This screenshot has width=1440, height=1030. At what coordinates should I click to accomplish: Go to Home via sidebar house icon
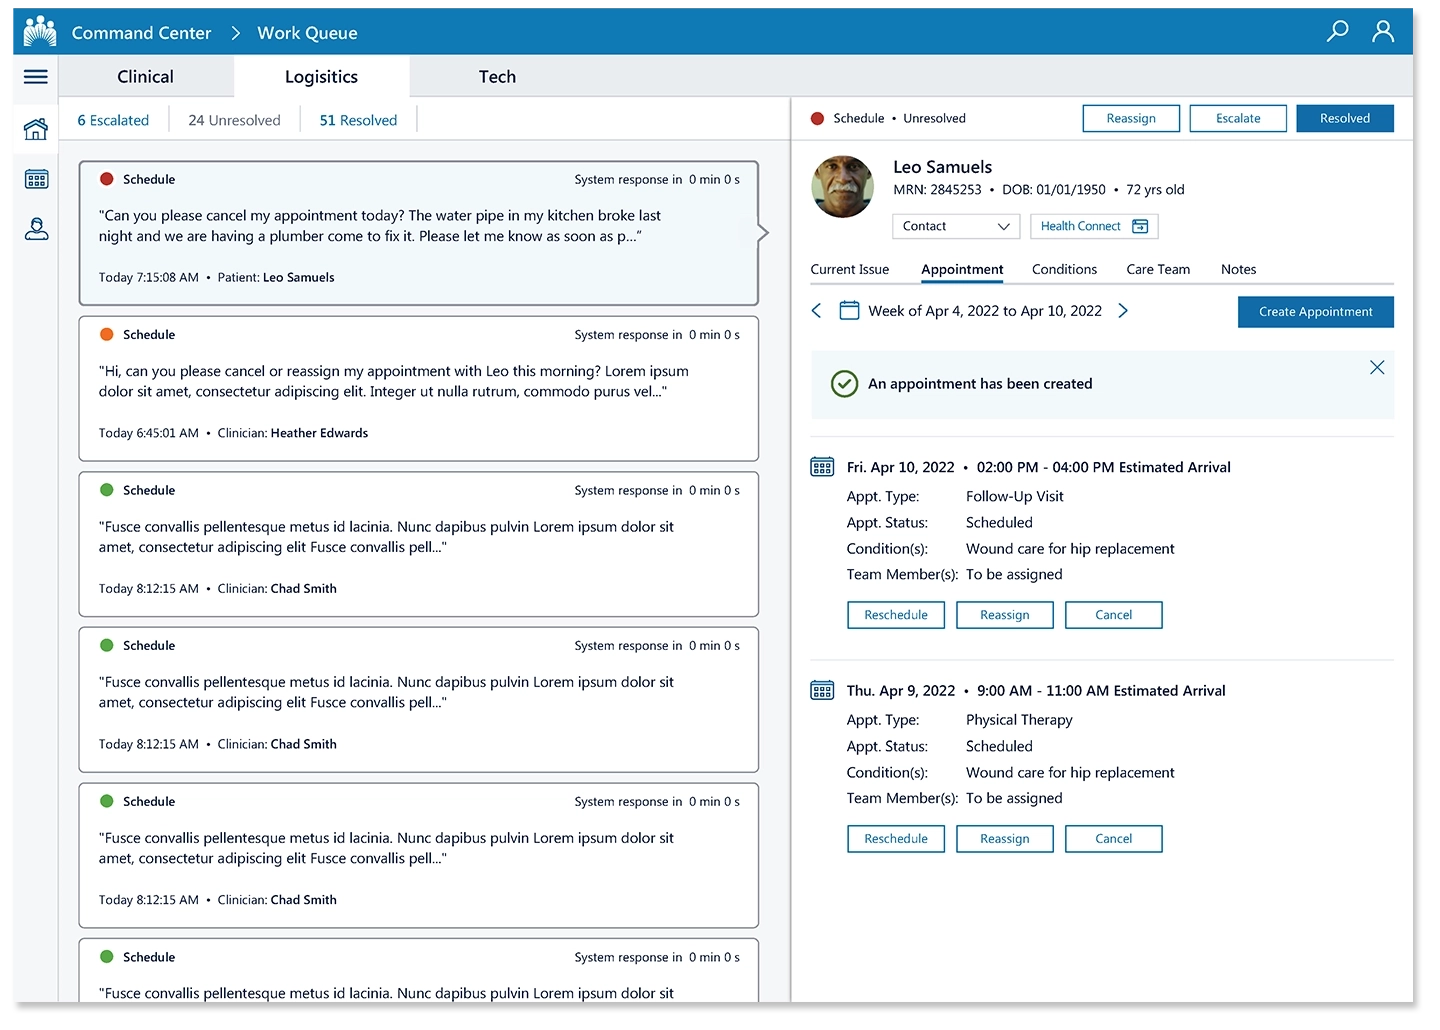(x=36, y=129)
